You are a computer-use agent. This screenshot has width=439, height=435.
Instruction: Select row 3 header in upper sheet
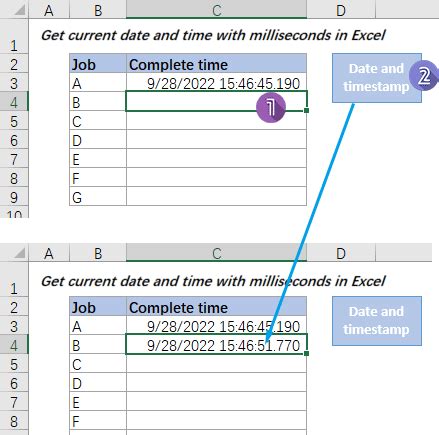click(14, 82)
